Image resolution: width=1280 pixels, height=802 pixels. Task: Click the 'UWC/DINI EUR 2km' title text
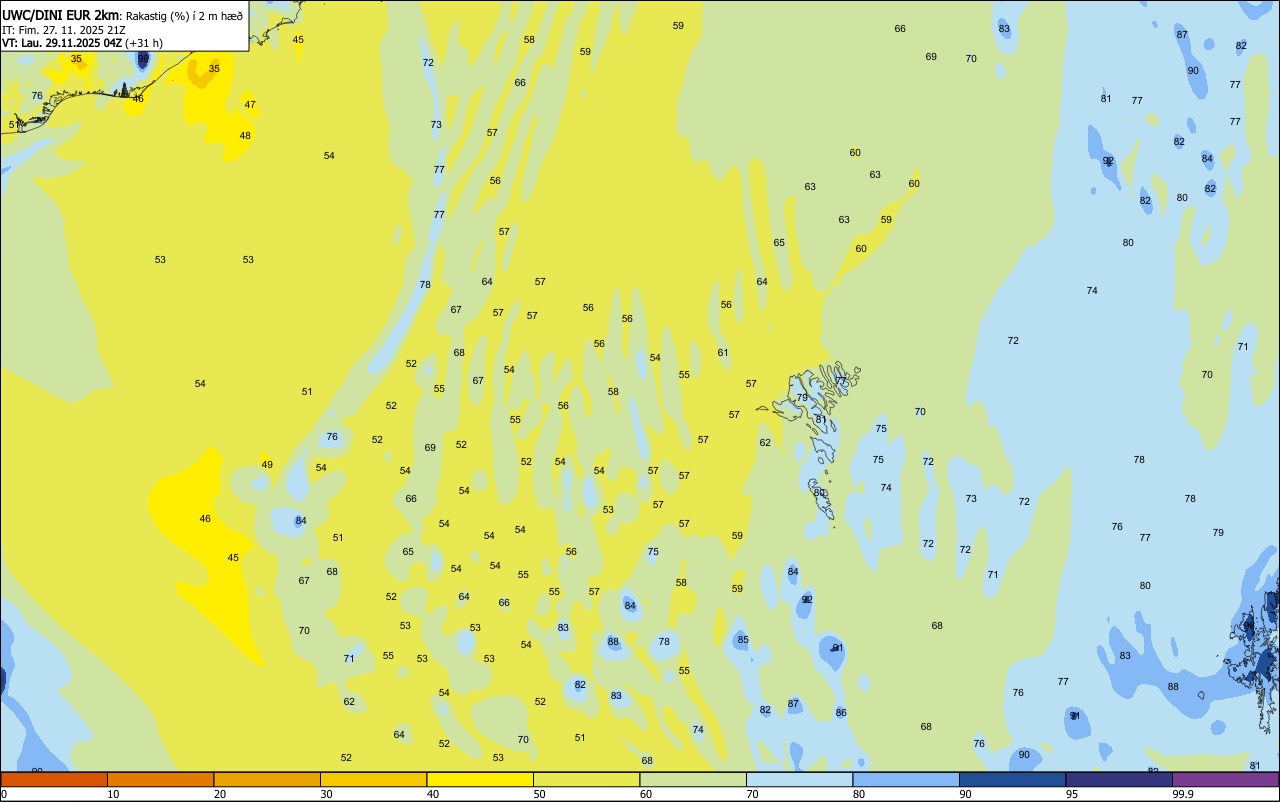point(61,15)
